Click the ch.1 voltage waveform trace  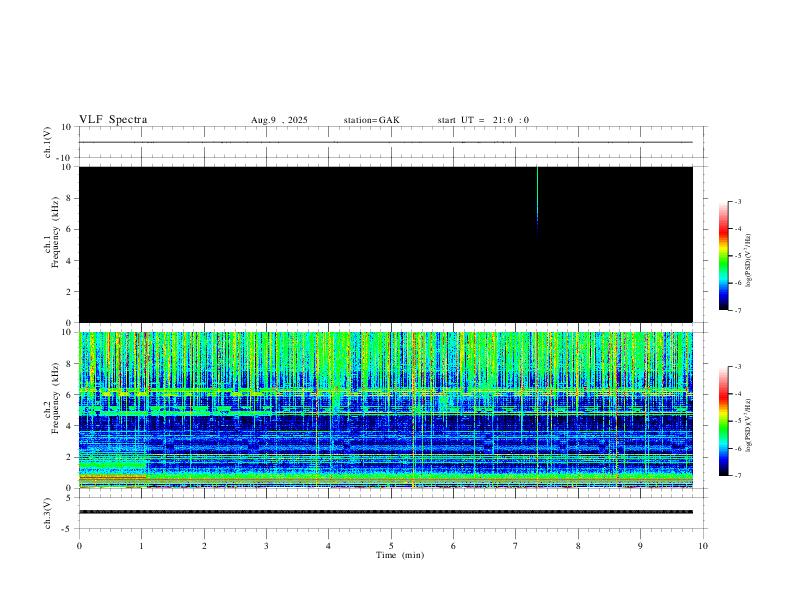pos(386,142)
